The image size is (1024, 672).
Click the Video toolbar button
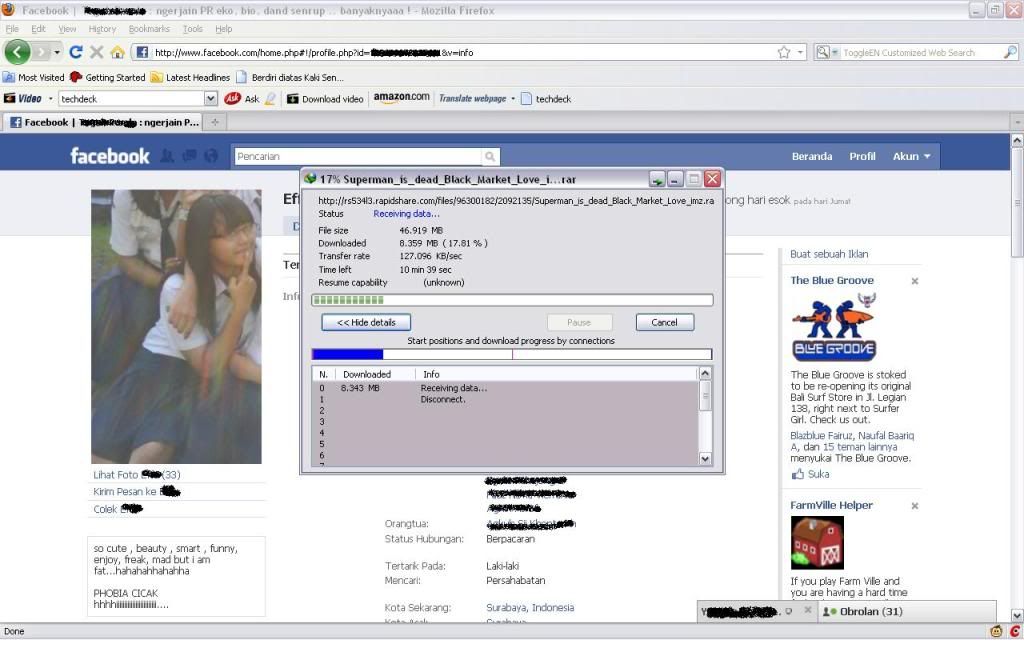(24, 99)
